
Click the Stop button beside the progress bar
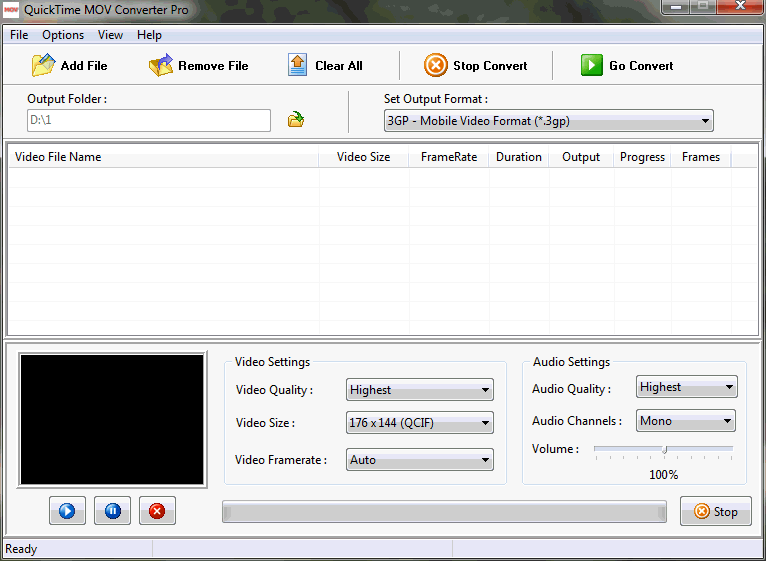point(716,511)
